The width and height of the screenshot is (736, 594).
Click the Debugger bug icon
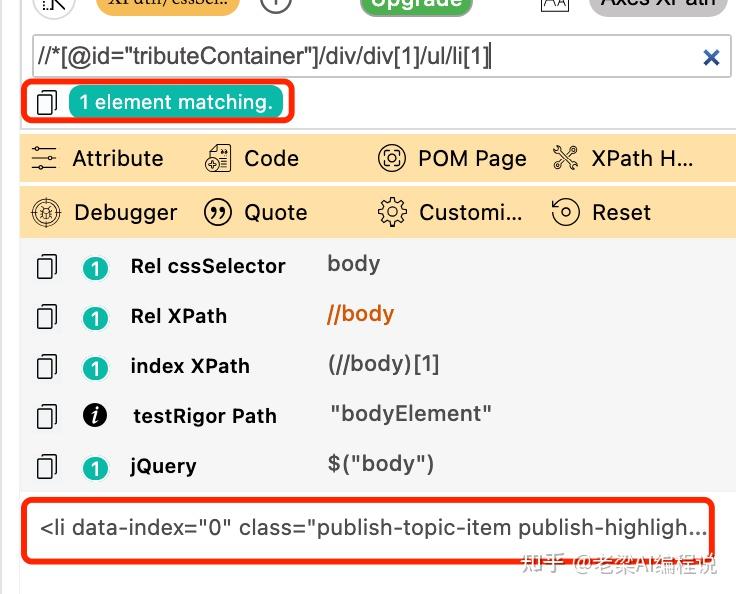point(46,212)
